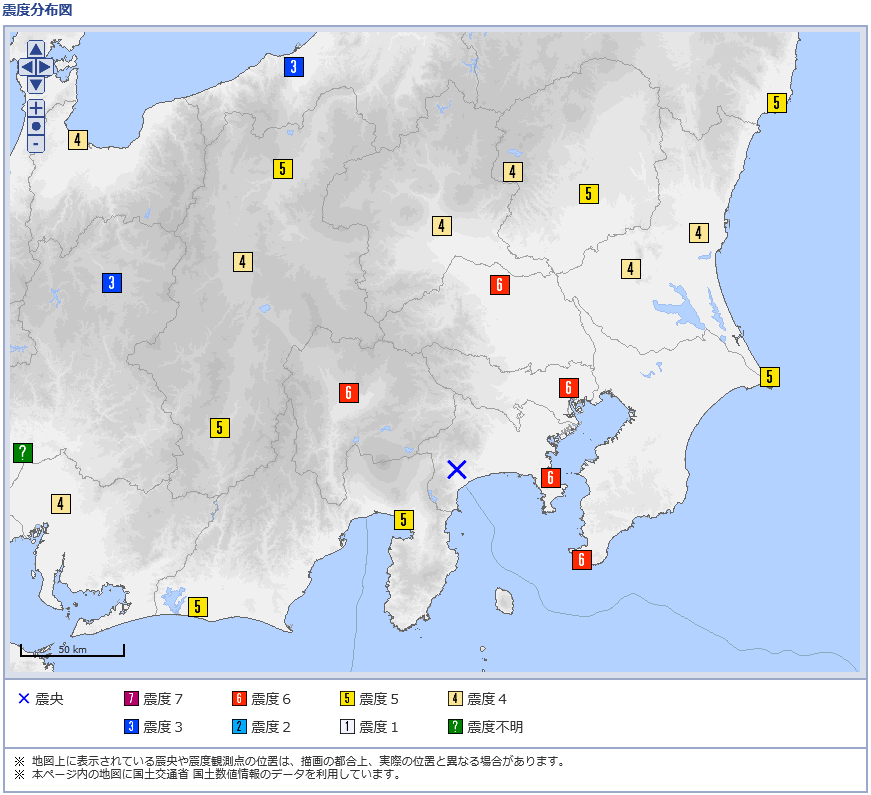This screenshot has width=871, height=795.
Task: Pan the map left using the left arrow
Action: click(x=27, y=67)
